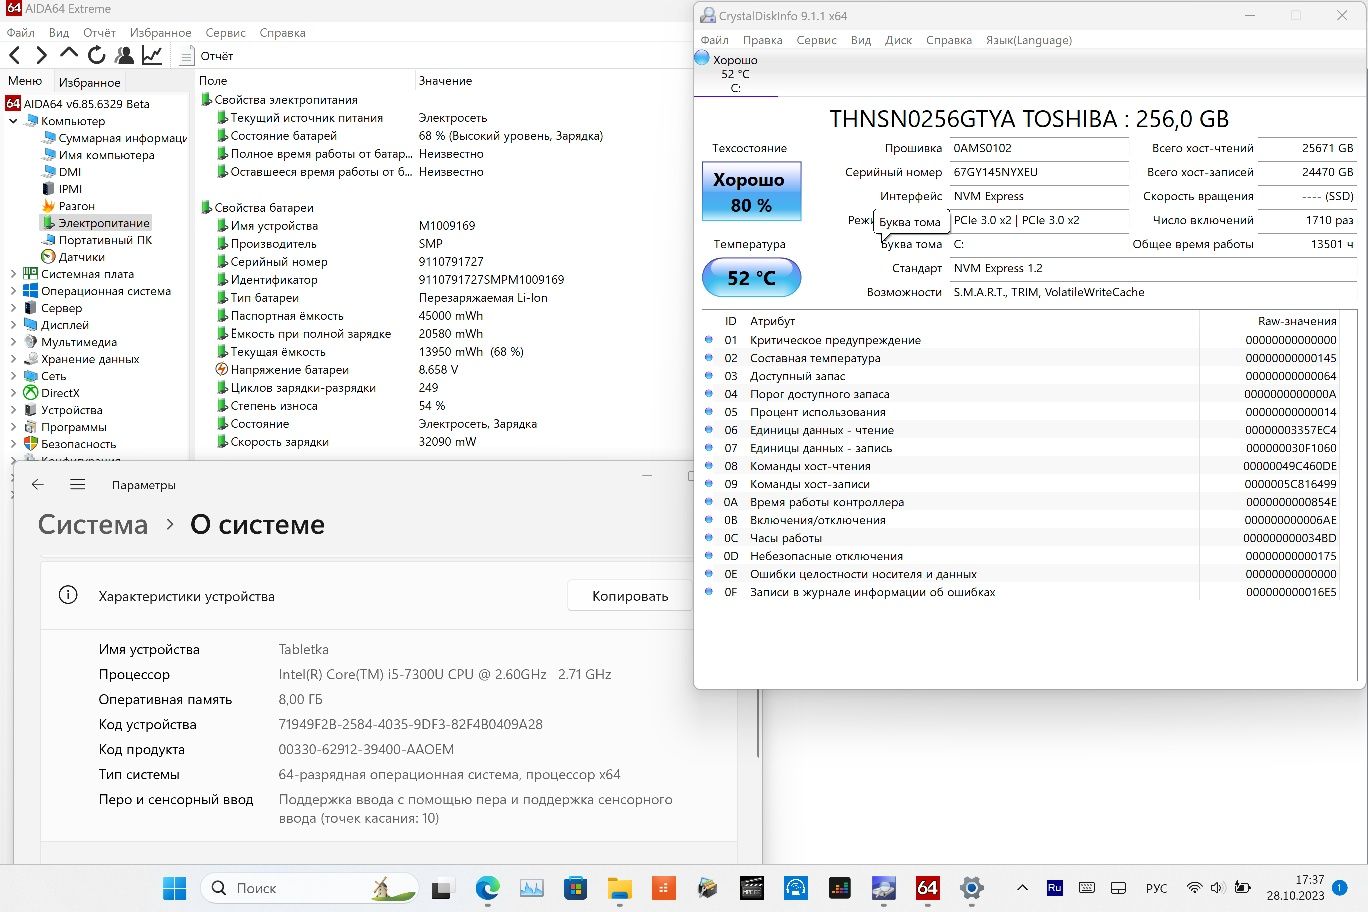
Task: Expand the Безопасность node
Action: point(13,444)
